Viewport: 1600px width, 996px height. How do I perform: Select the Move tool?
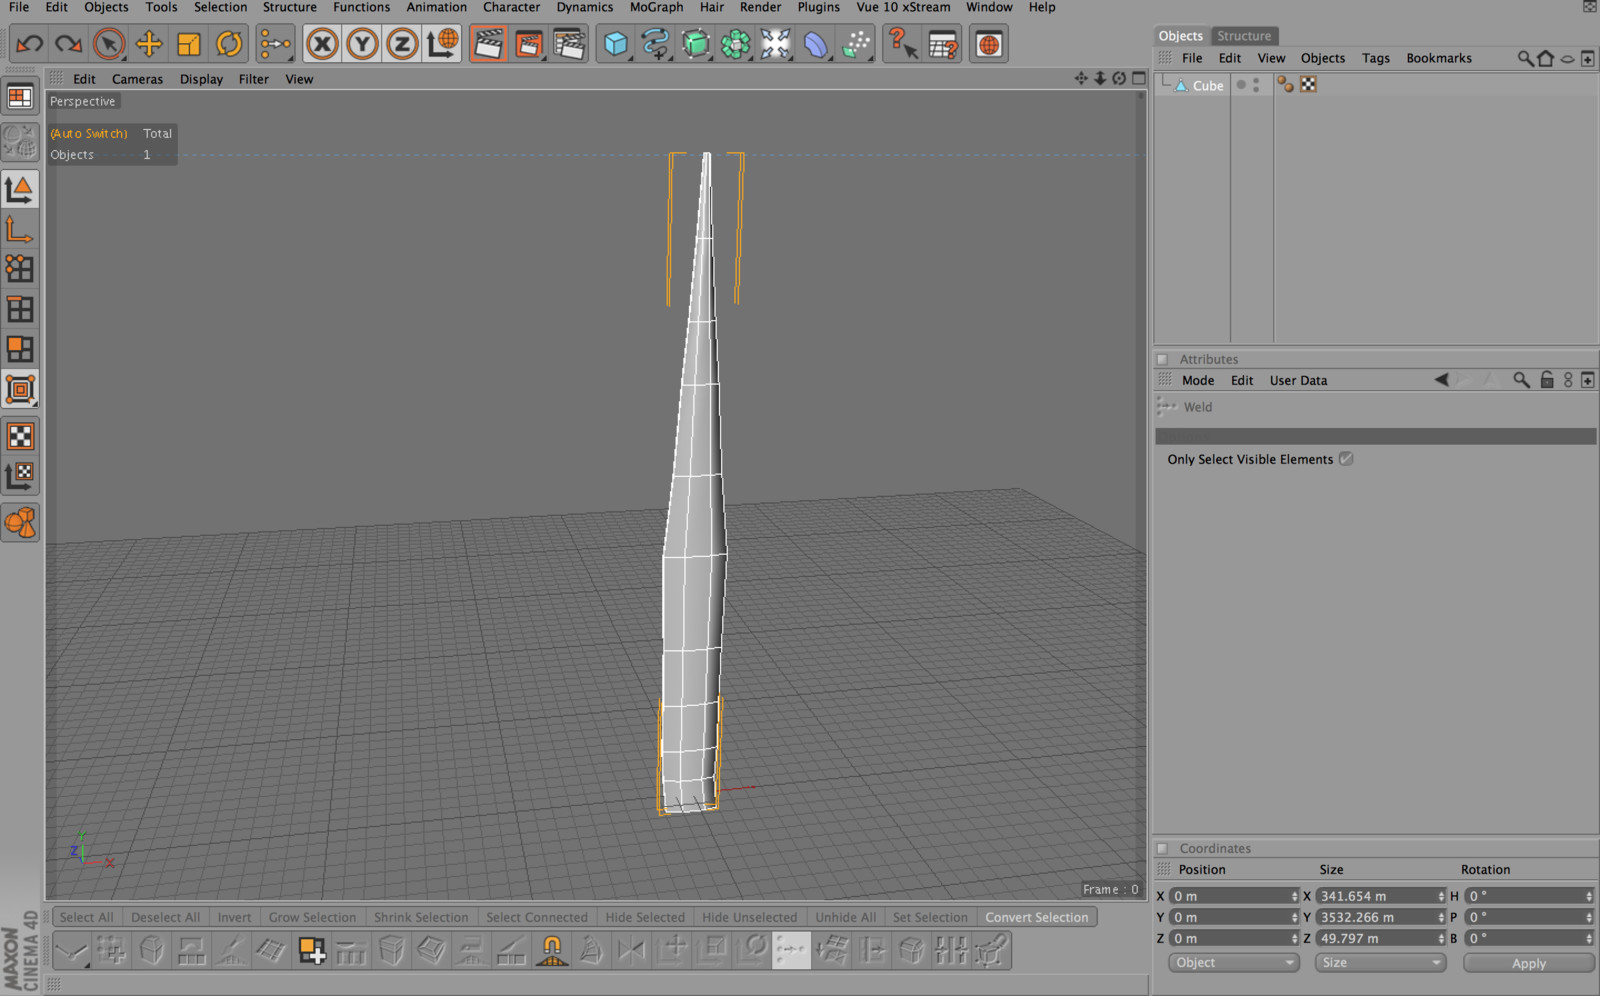tap(149, 44)
